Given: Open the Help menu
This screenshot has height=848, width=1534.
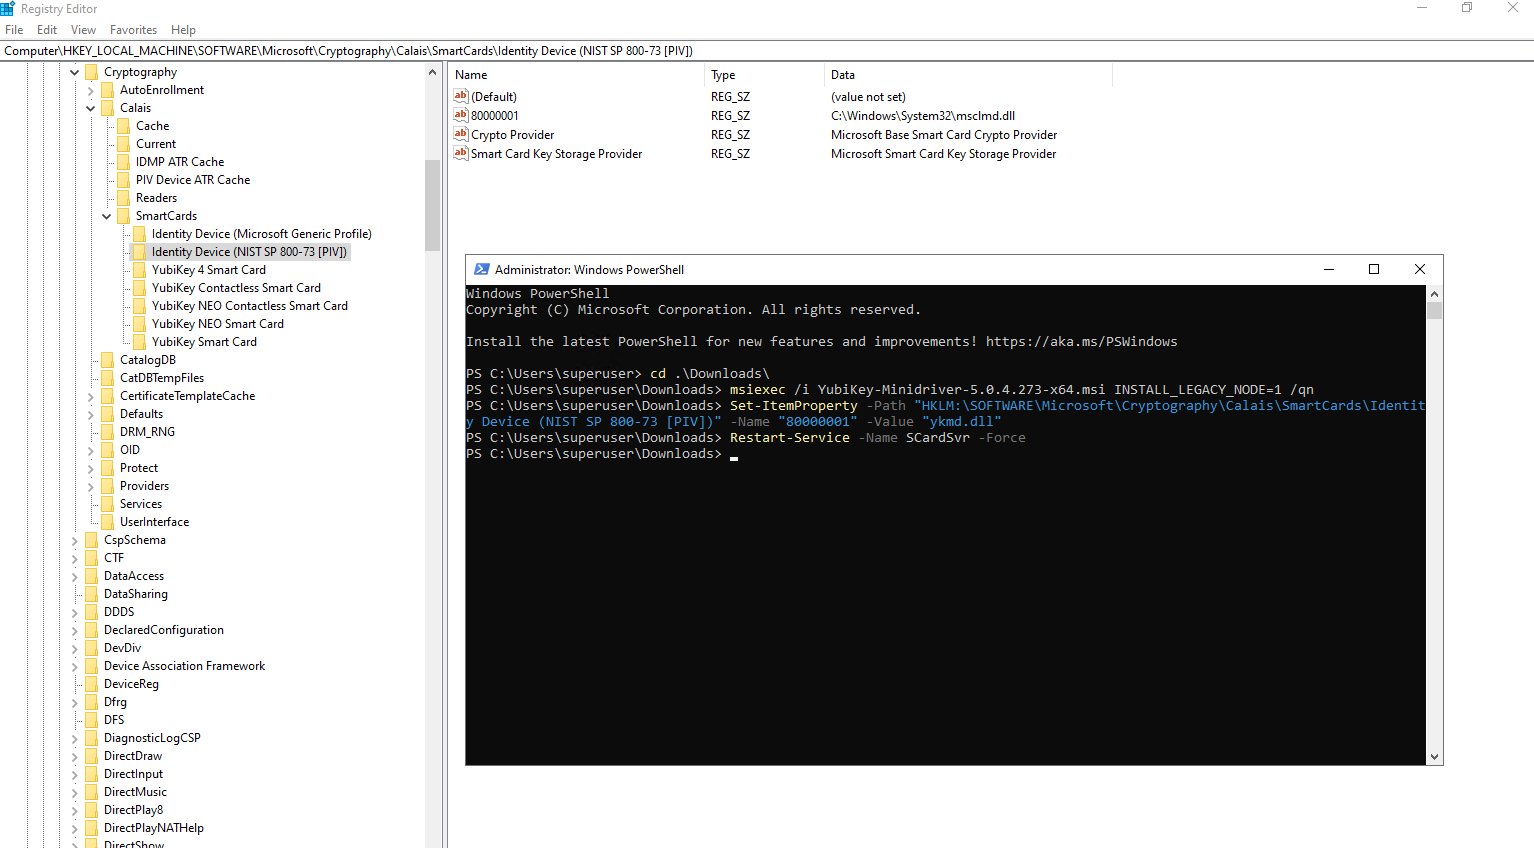Looking at the screenshot, I should click(183, 30).
